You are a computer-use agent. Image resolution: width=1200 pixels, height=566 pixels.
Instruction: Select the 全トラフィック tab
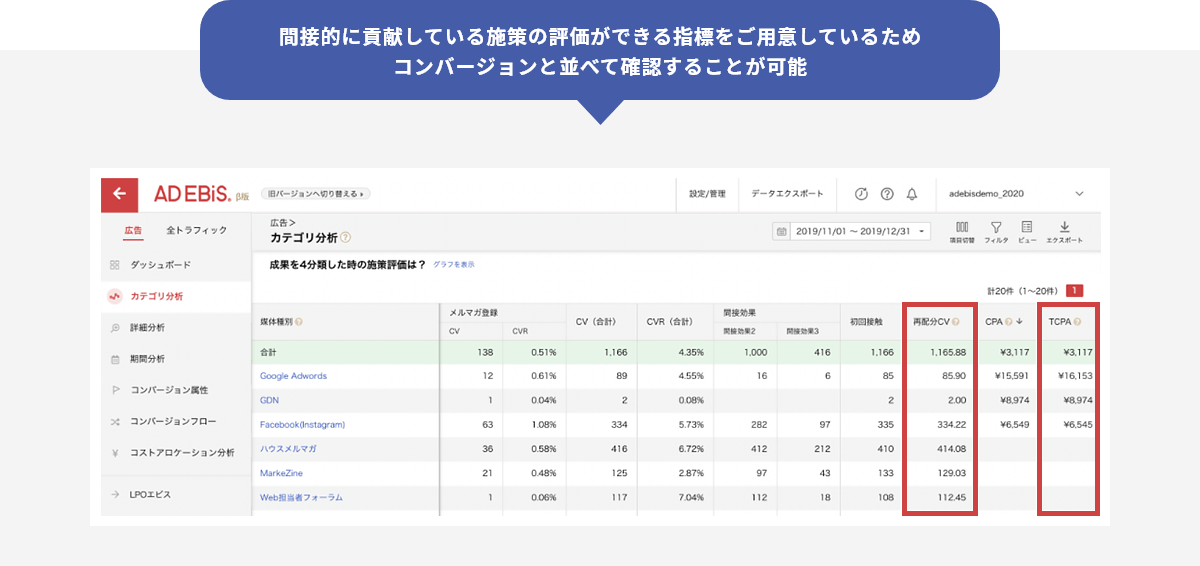point(196,231)
